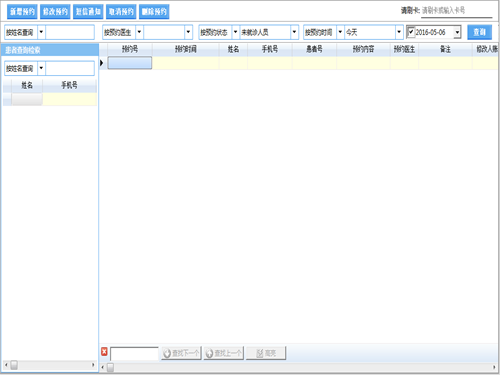
Task: Click the blue 查询 search button
Action: click(x=479, y=32)
